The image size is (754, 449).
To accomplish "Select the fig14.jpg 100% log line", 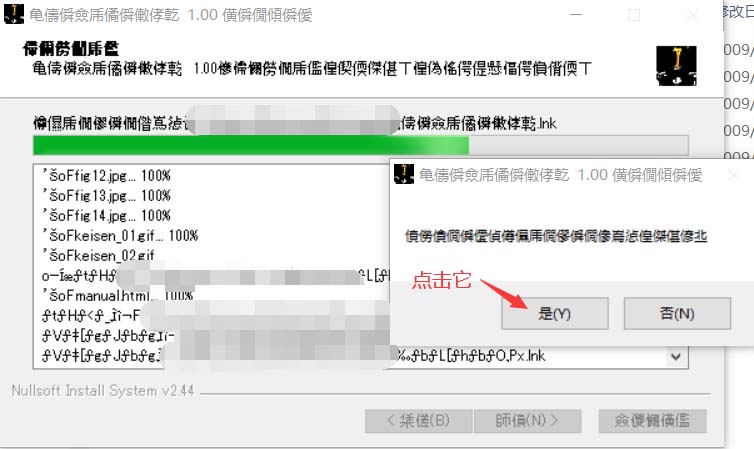I will 106,215.
